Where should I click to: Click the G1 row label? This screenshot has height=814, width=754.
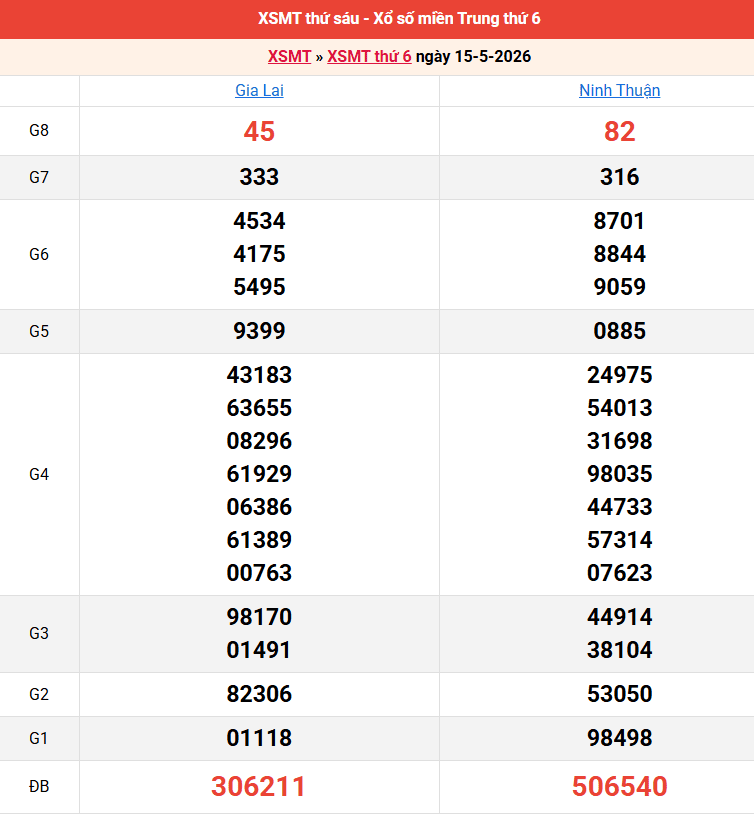click(39, 738)
